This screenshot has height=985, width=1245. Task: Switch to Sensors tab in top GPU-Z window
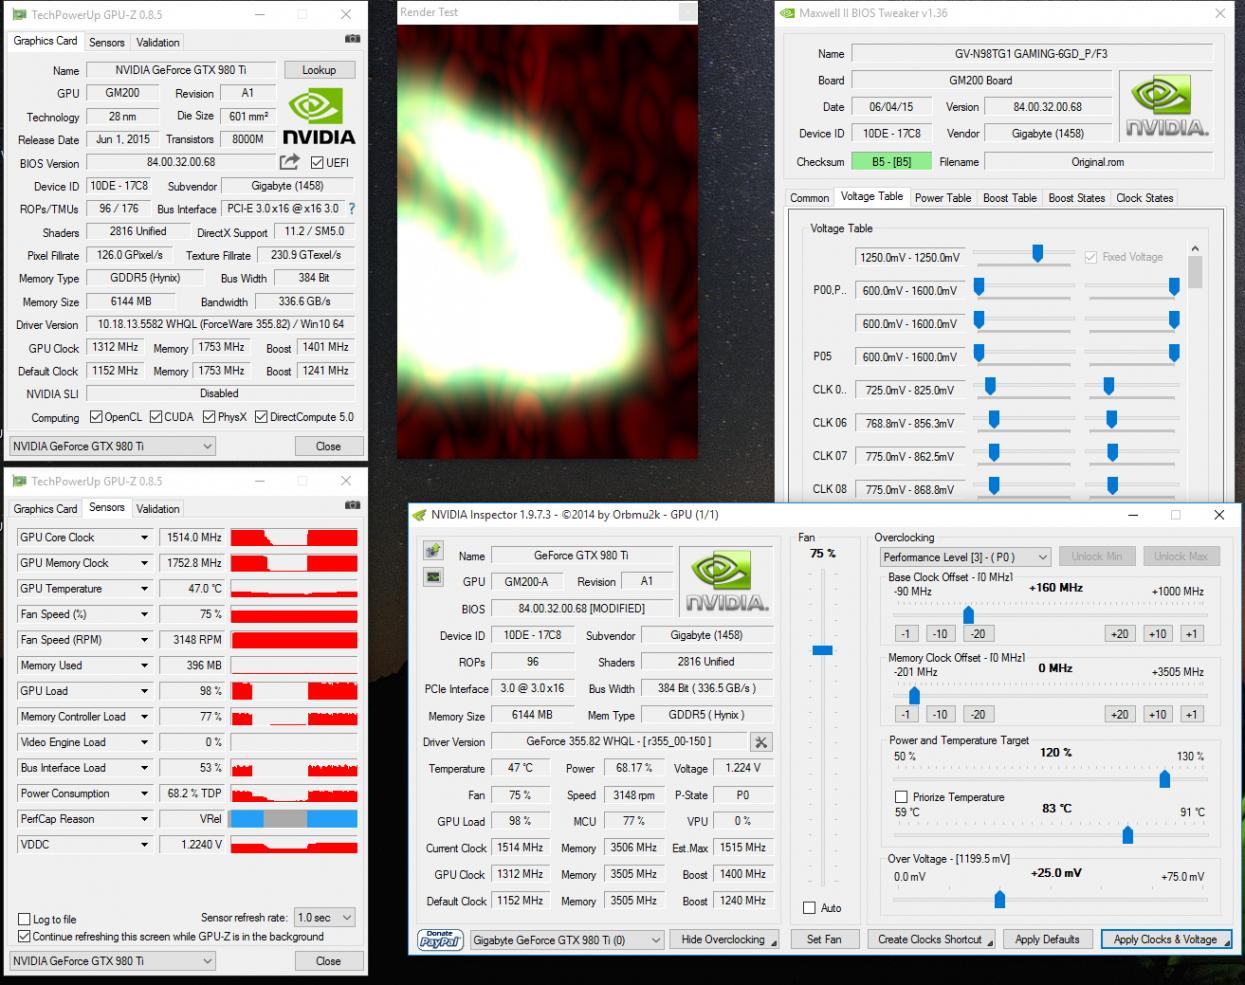coord(107,42)
